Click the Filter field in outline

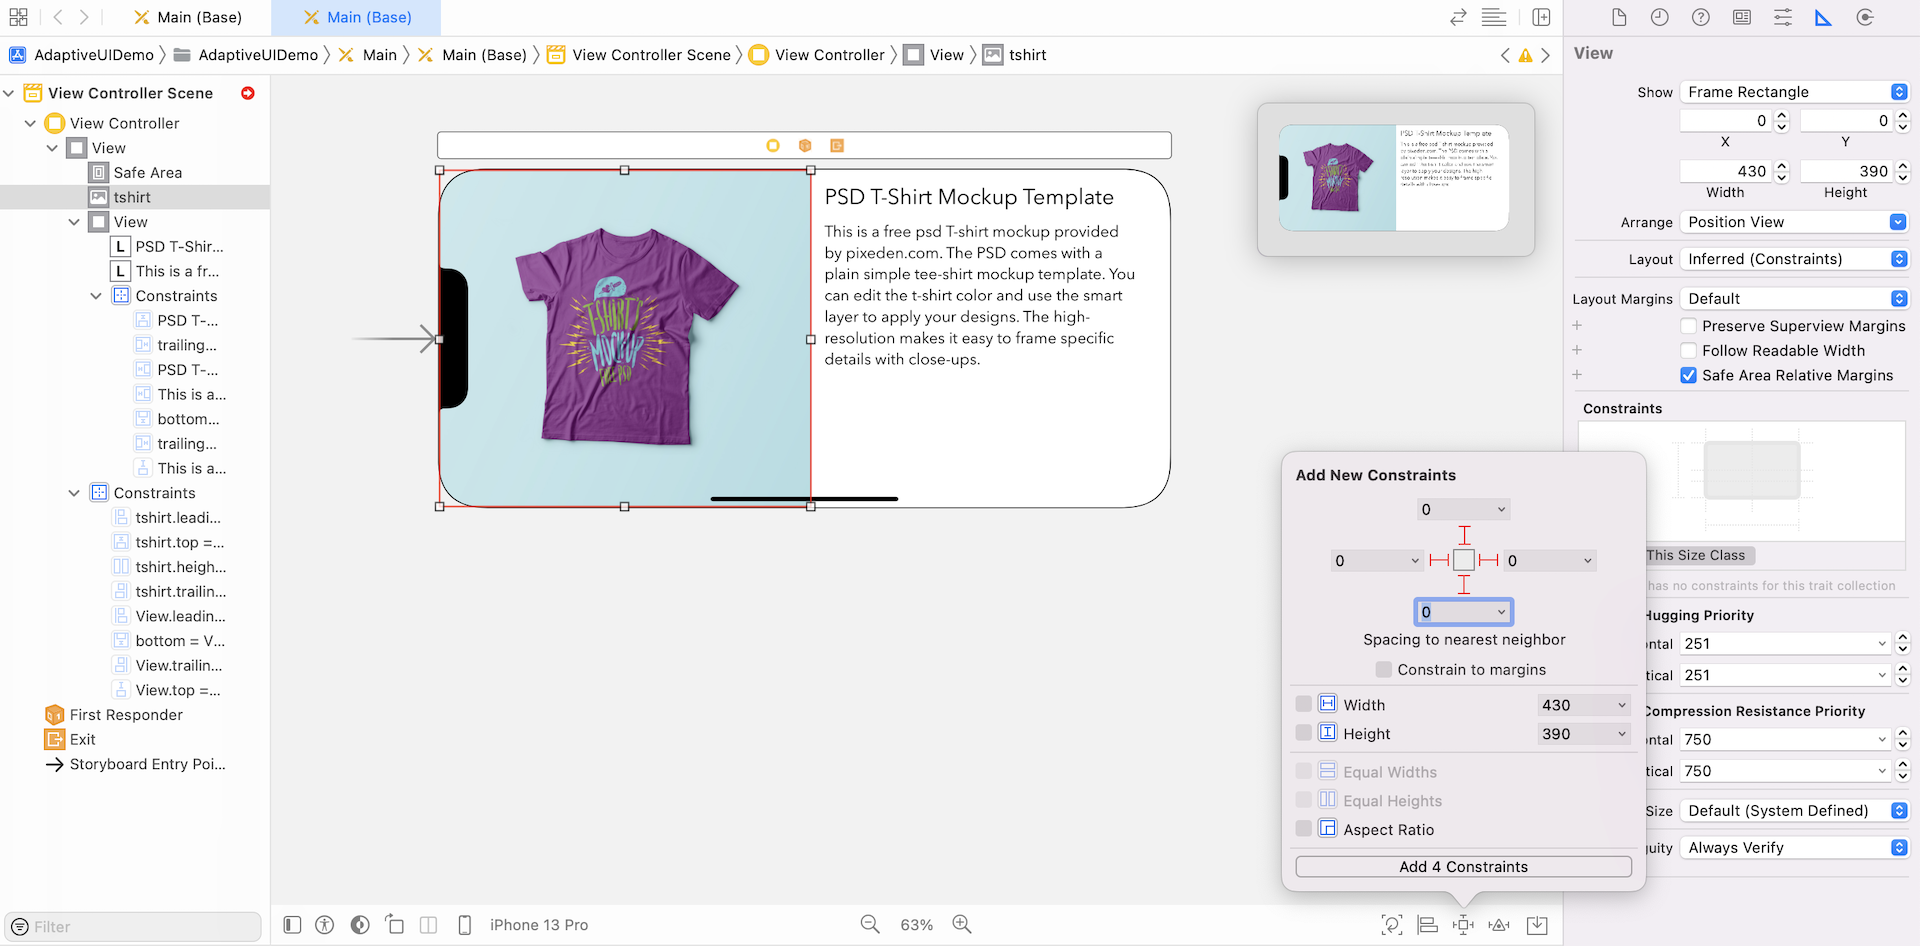[x=140, y=927]
